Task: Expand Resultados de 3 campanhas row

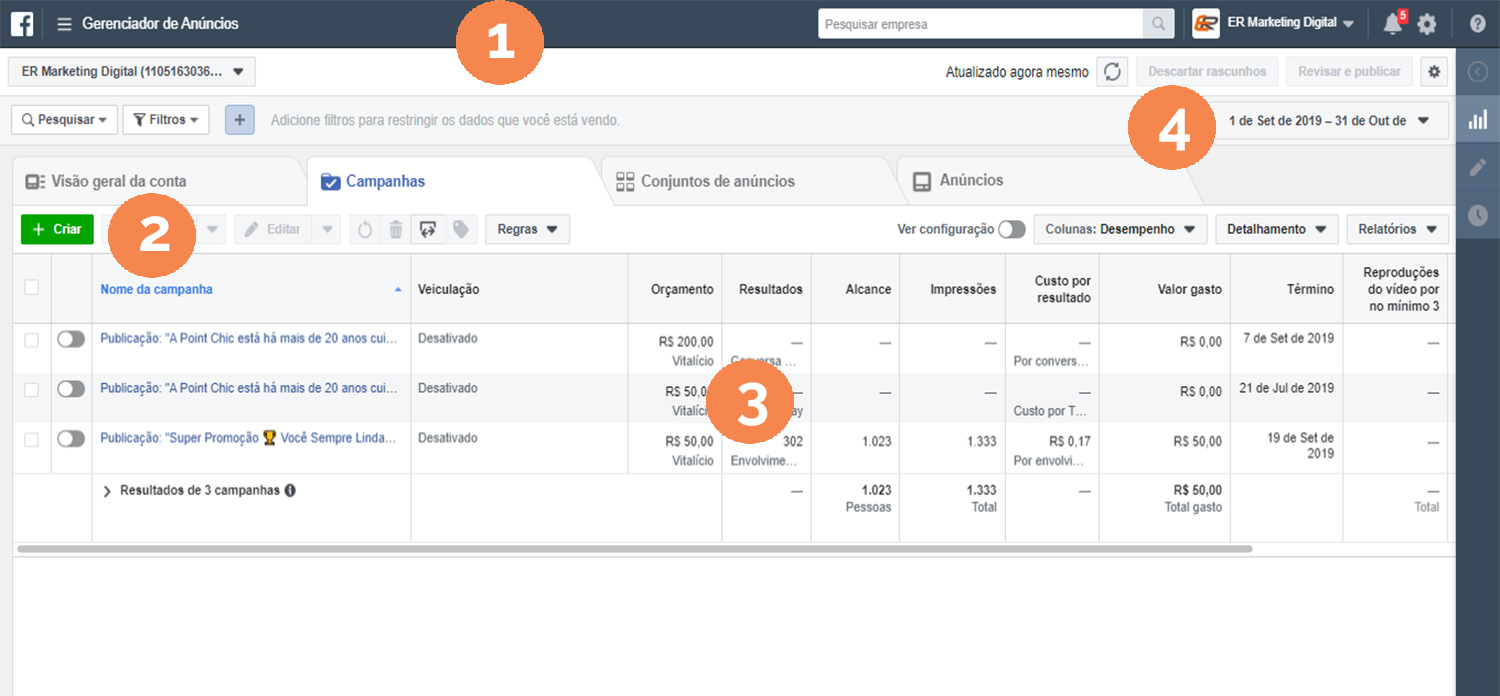Action: pos(107,491)
